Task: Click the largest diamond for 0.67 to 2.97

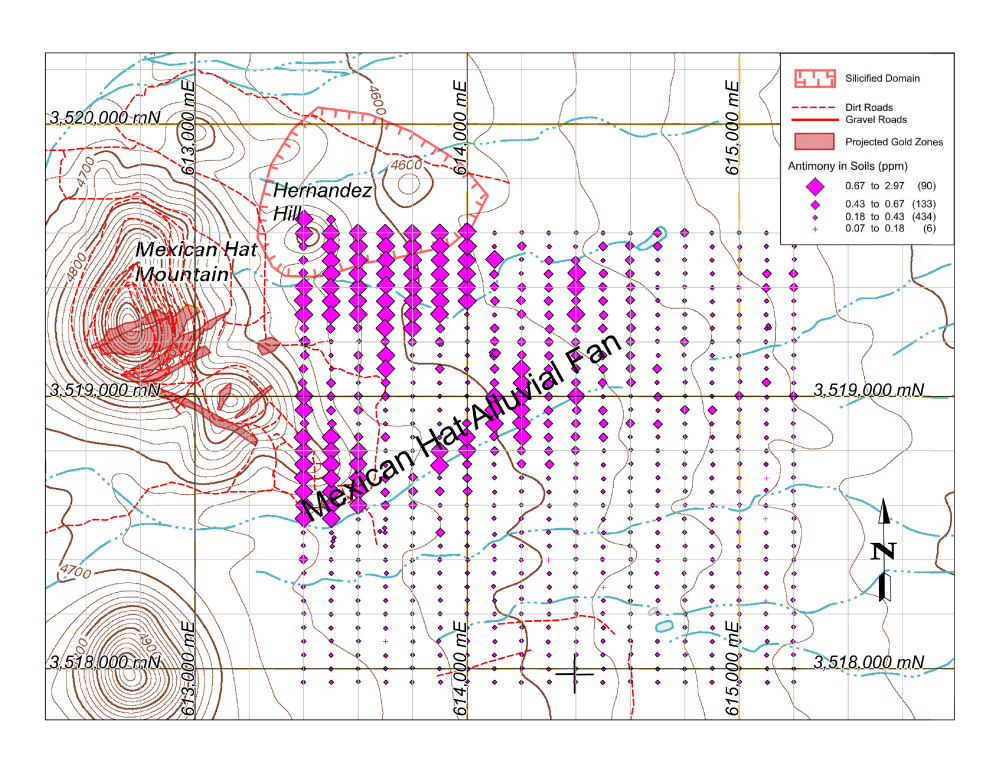Action: click(814, 185)
